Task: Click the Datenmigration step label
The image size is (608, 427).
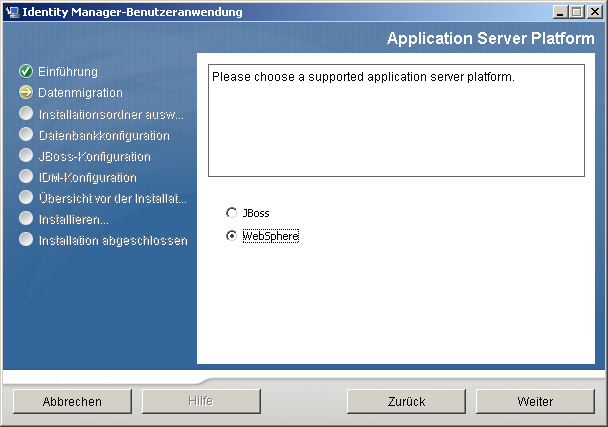Action: click(x=80, y=93)
